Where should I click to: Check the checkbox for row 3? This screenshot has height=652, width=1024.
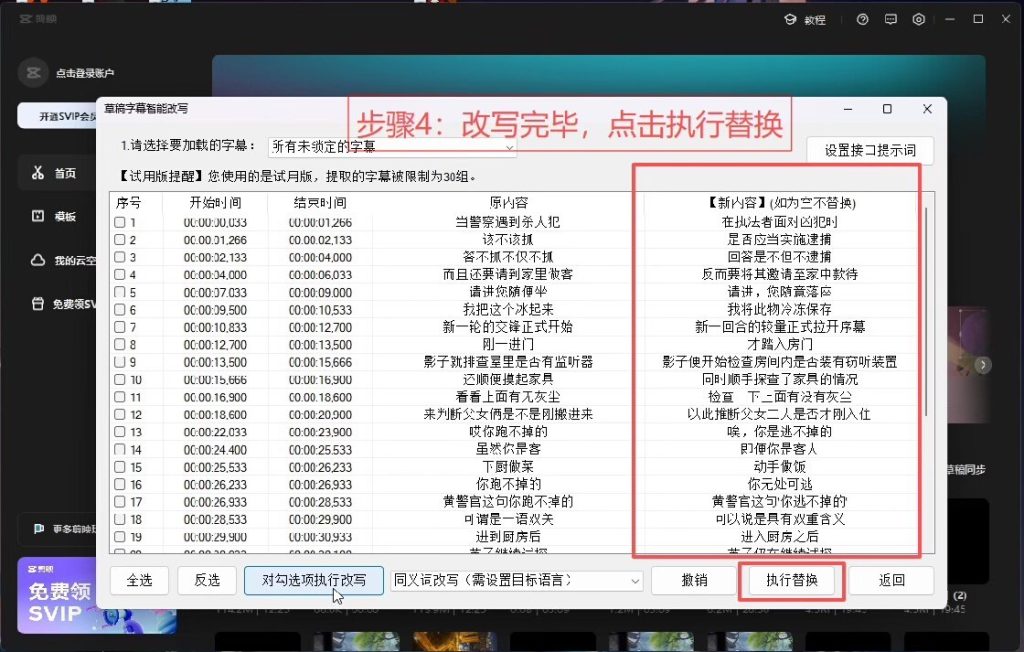(x=120, y=257)
